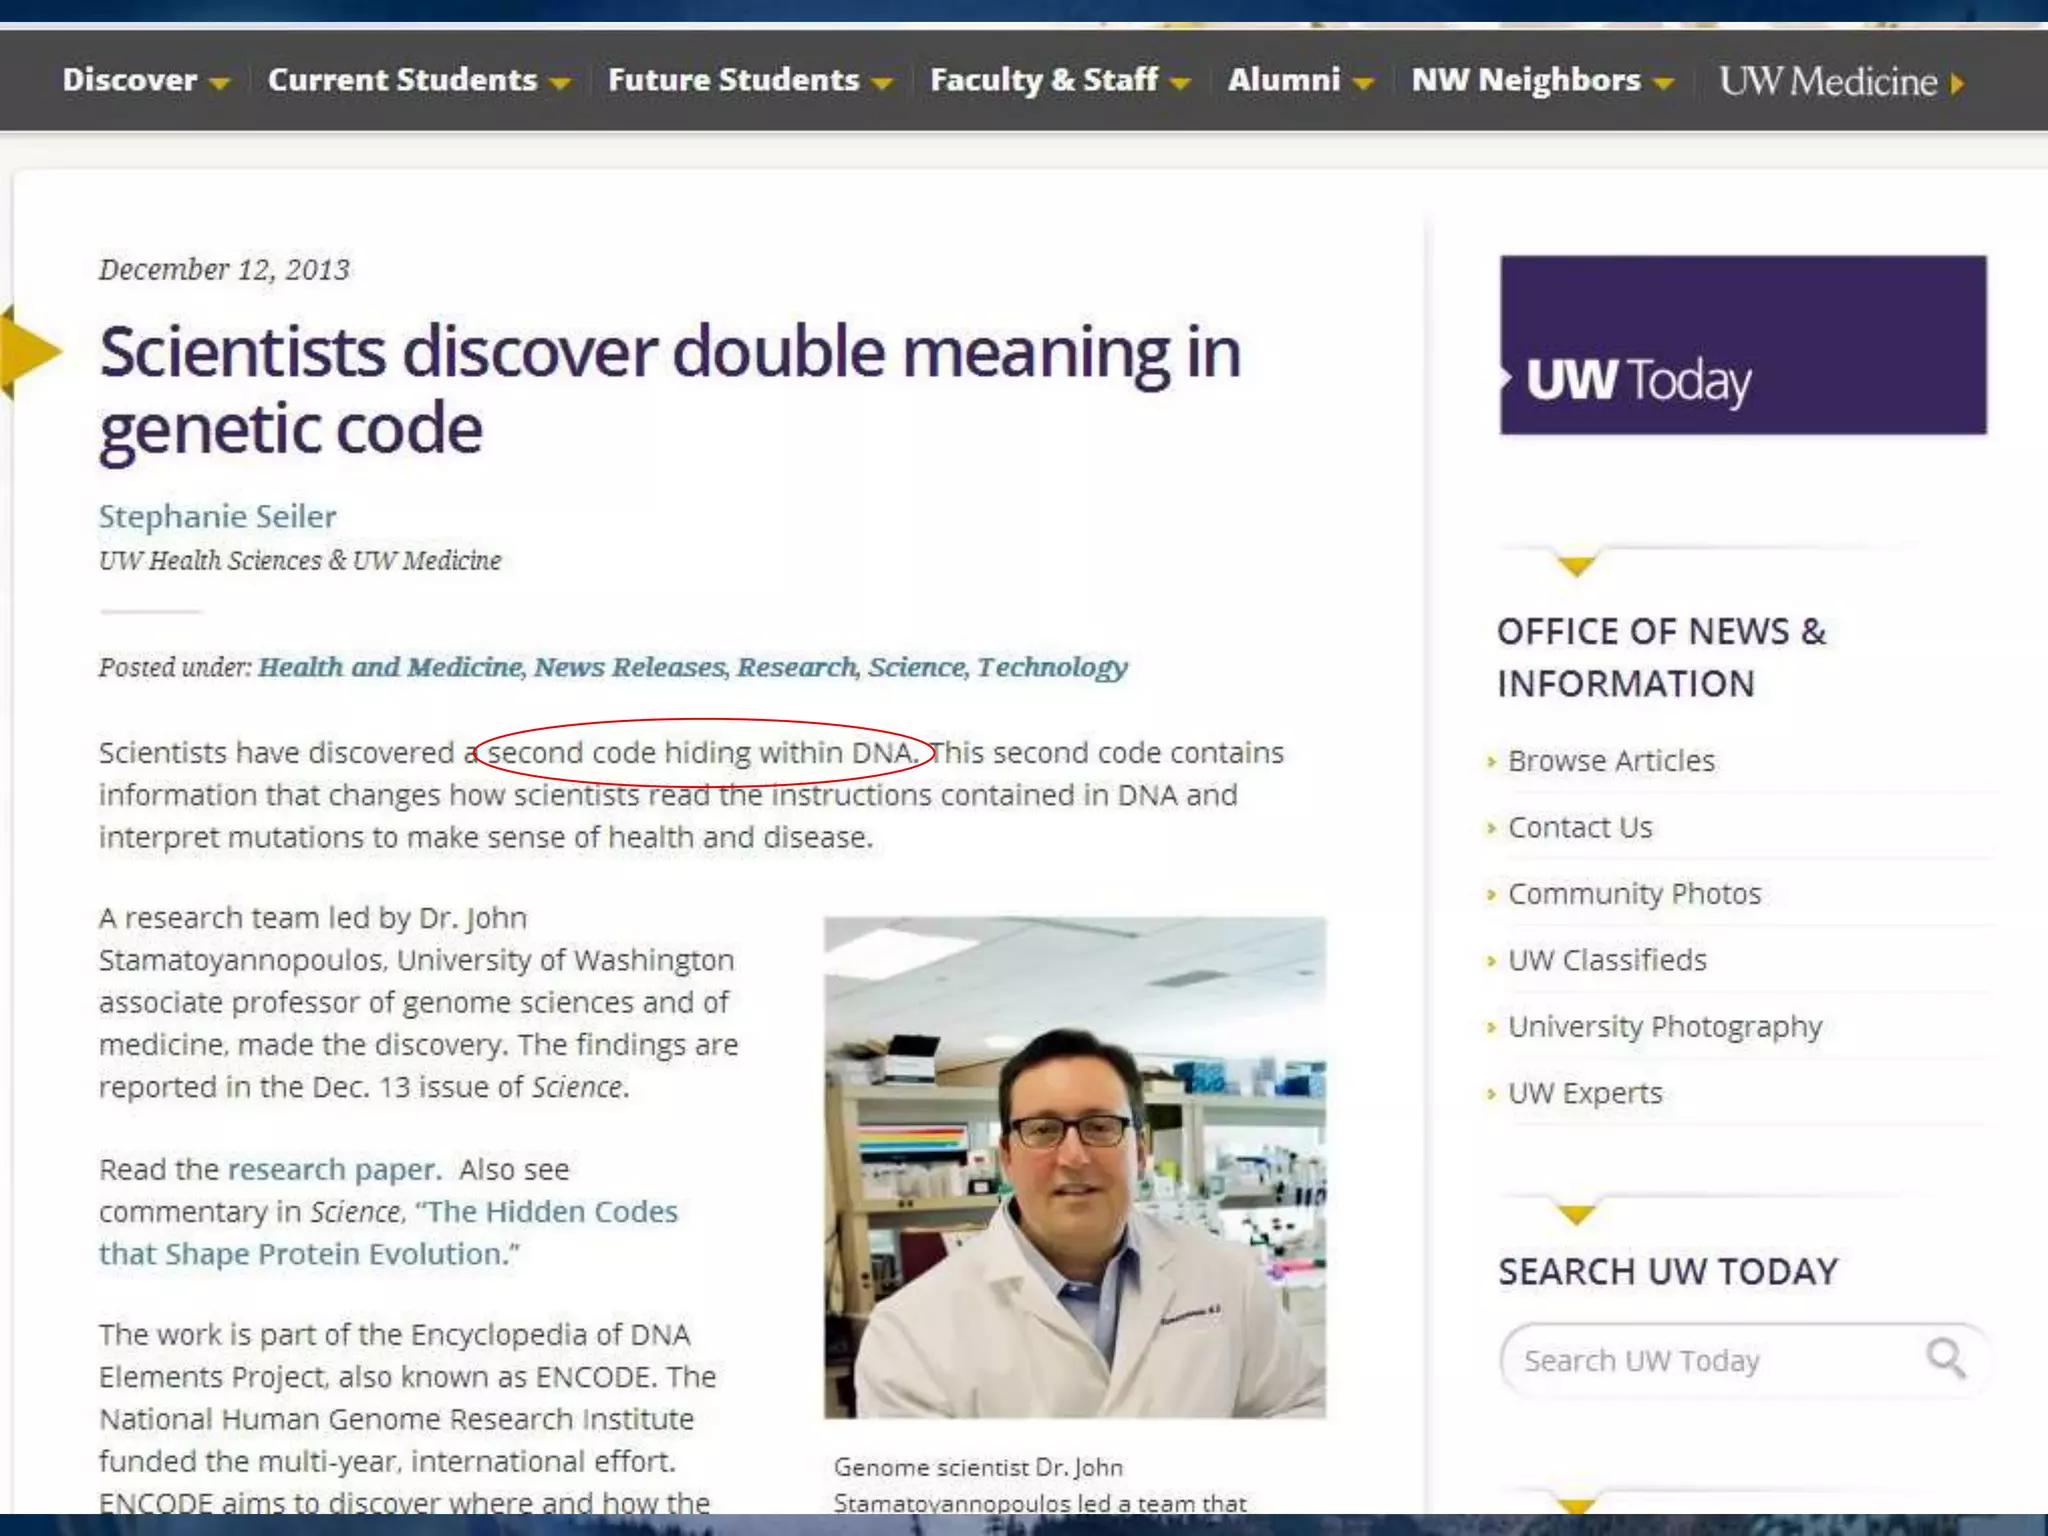Click inside the Search UW Today field

click(x=1700, y=1360)
